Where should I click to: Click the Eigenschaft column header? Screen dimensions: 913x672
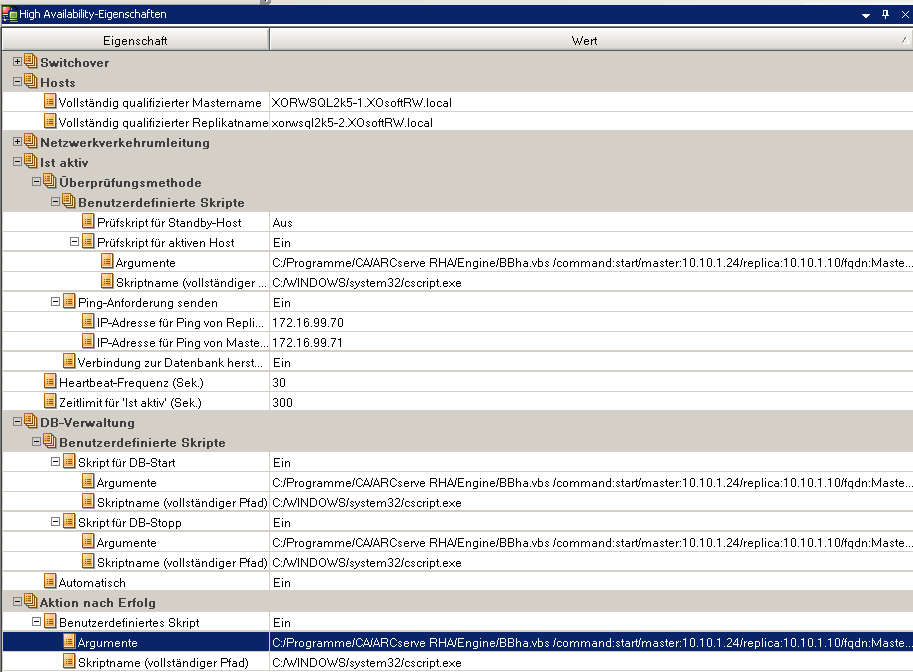point(135,40)
